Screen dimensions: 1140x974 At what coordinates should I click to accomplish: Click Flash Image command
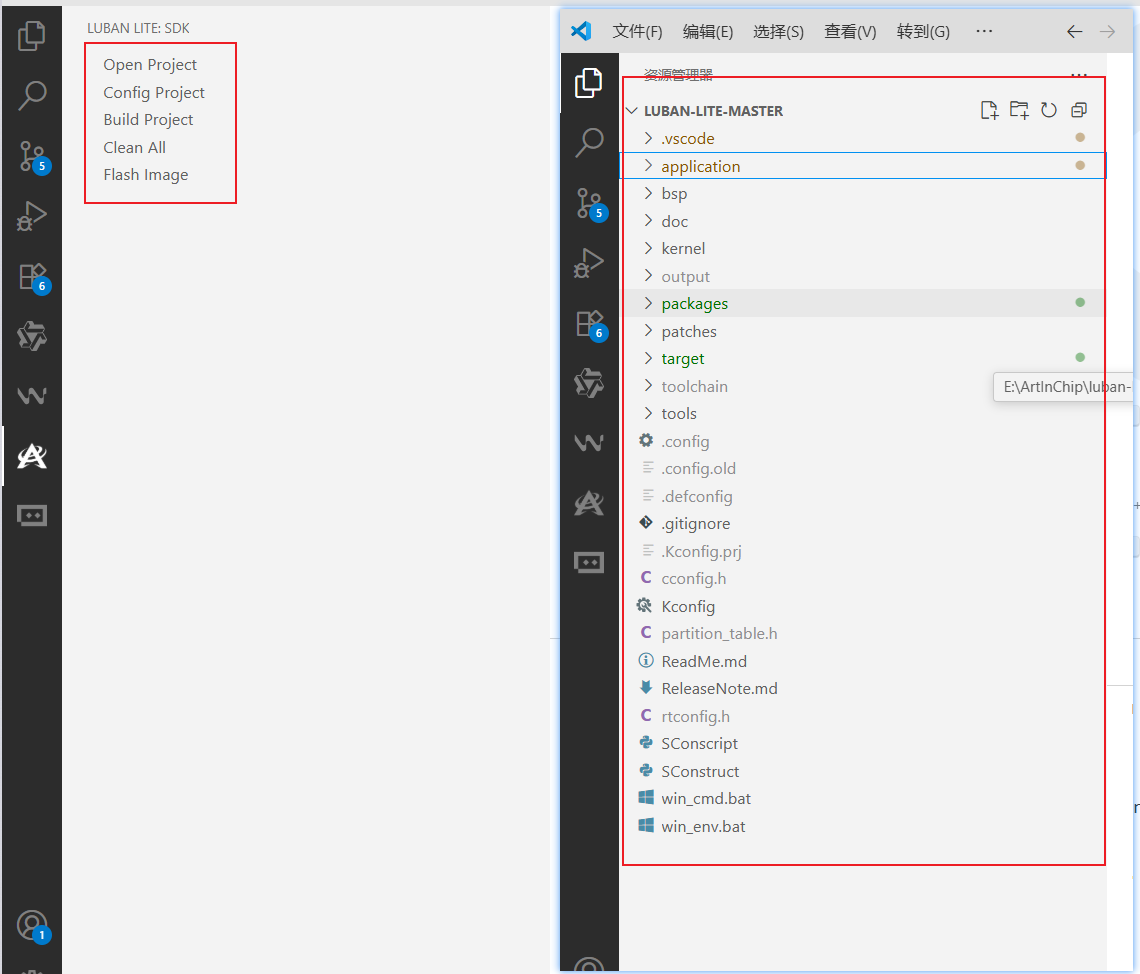tap(145, 175)
